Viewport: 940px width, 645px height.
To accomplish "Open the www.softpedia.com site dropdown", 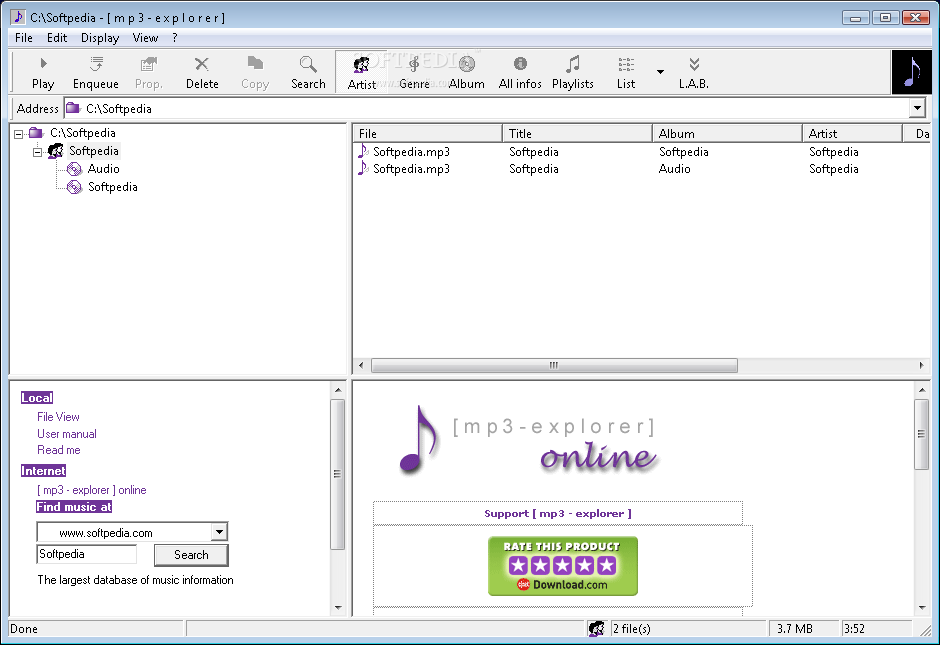I will click(219, 532).
